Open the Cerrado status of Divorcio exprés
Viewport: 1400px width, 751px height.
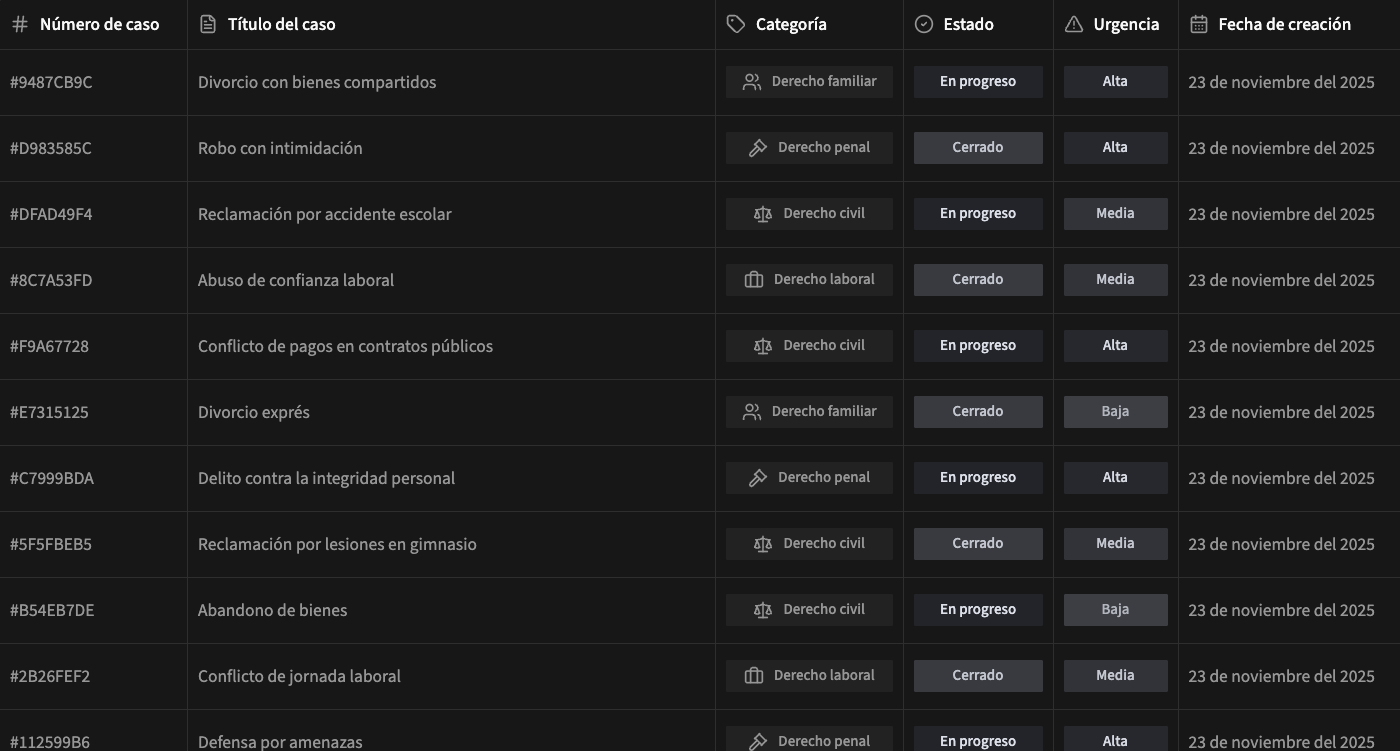point(977,412)
